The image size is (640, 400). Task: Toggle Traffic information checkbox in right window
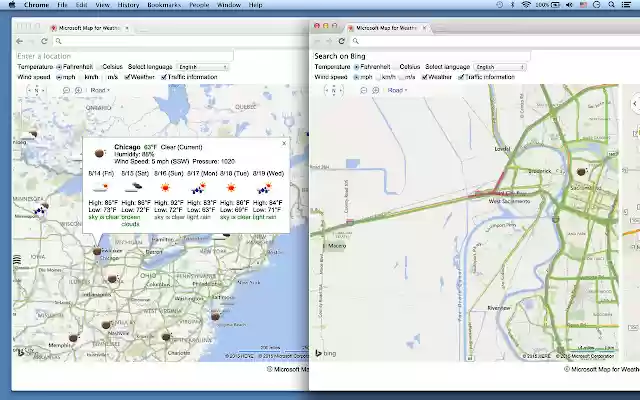(x=461, y=77)
